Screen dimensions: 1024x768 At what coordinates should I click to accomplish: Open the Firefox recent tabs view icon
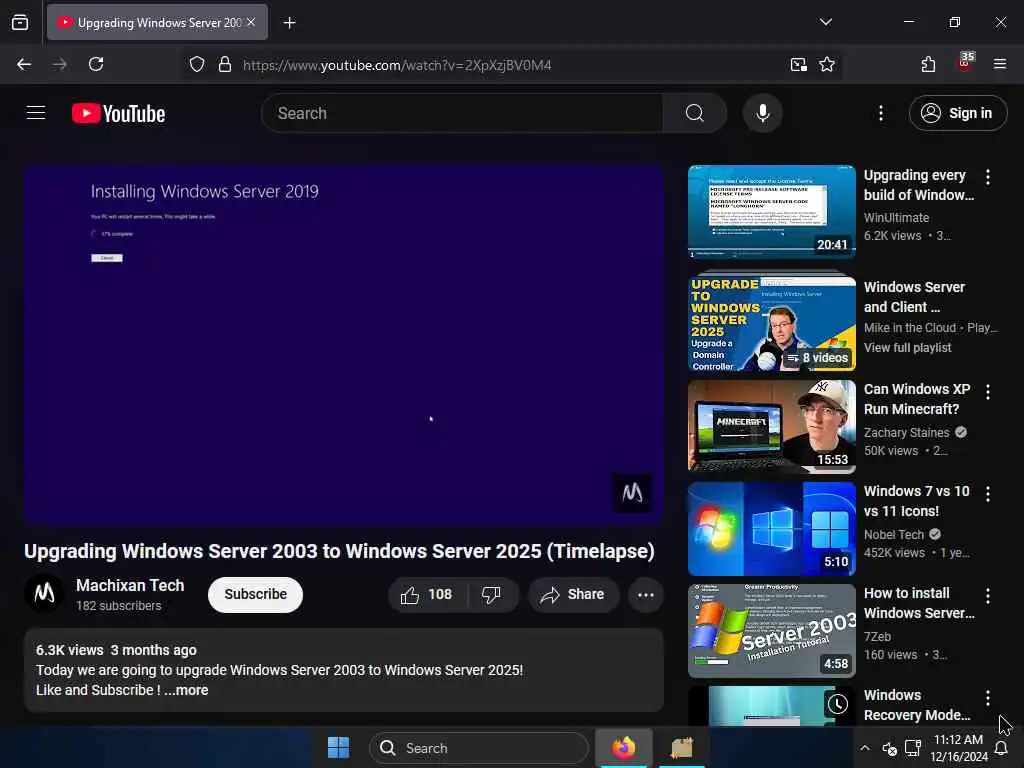point(20,22)
